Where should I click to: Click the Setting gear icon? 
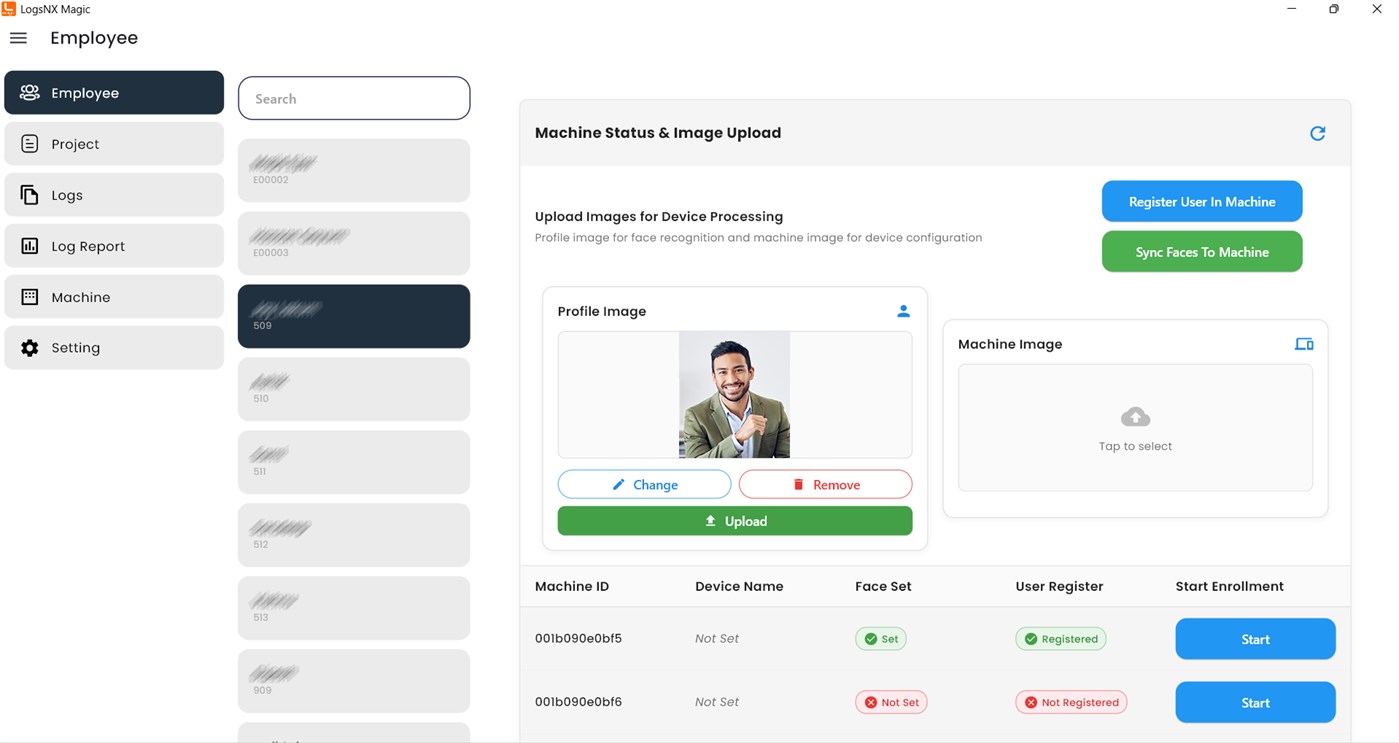30,348
